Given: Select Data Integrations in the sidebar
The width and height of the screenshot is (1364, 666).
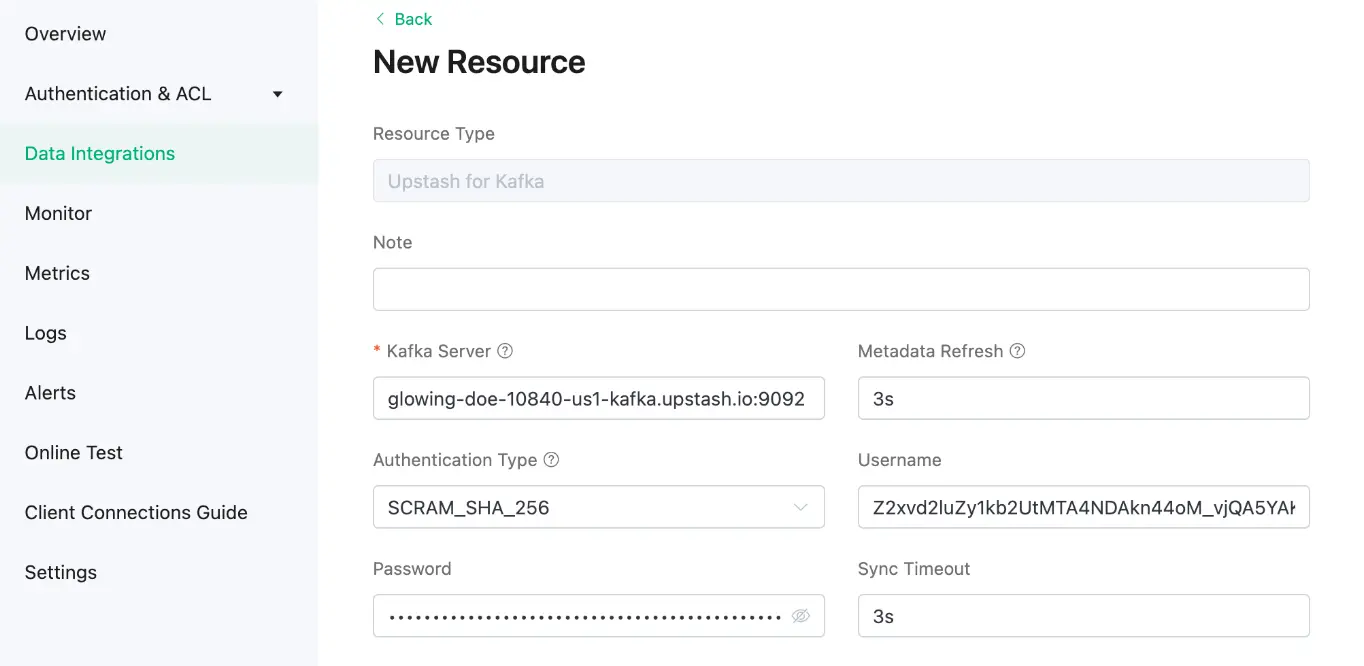Looking at the screenshot, I should (x=99, y=153).
